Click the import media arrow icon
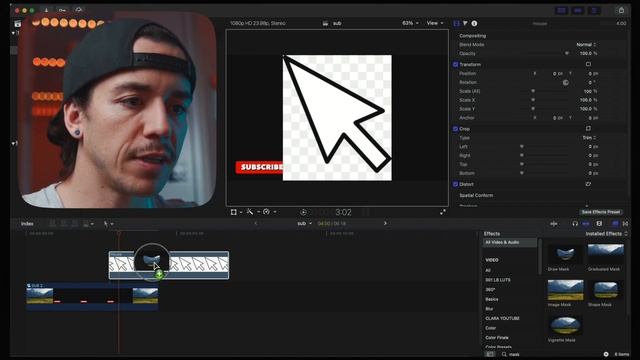Viewport: 640px width, 360px height. click(x=46, y=10)
